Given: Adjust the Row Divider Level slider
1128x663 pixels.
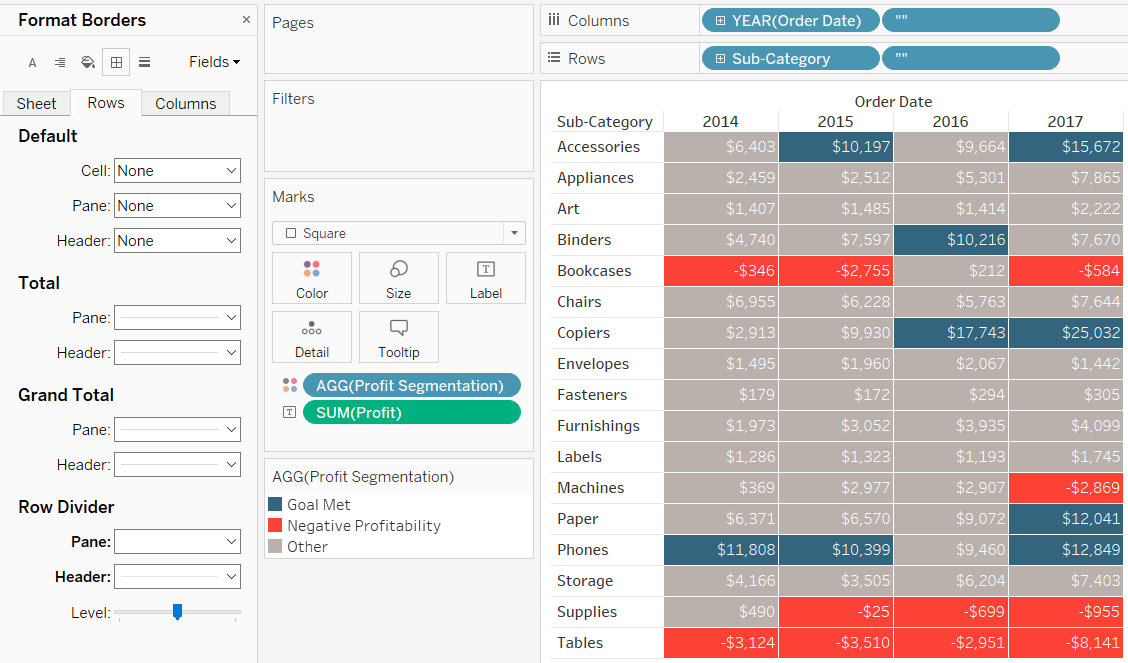Looking at the screenshot, I should (178, 613).
